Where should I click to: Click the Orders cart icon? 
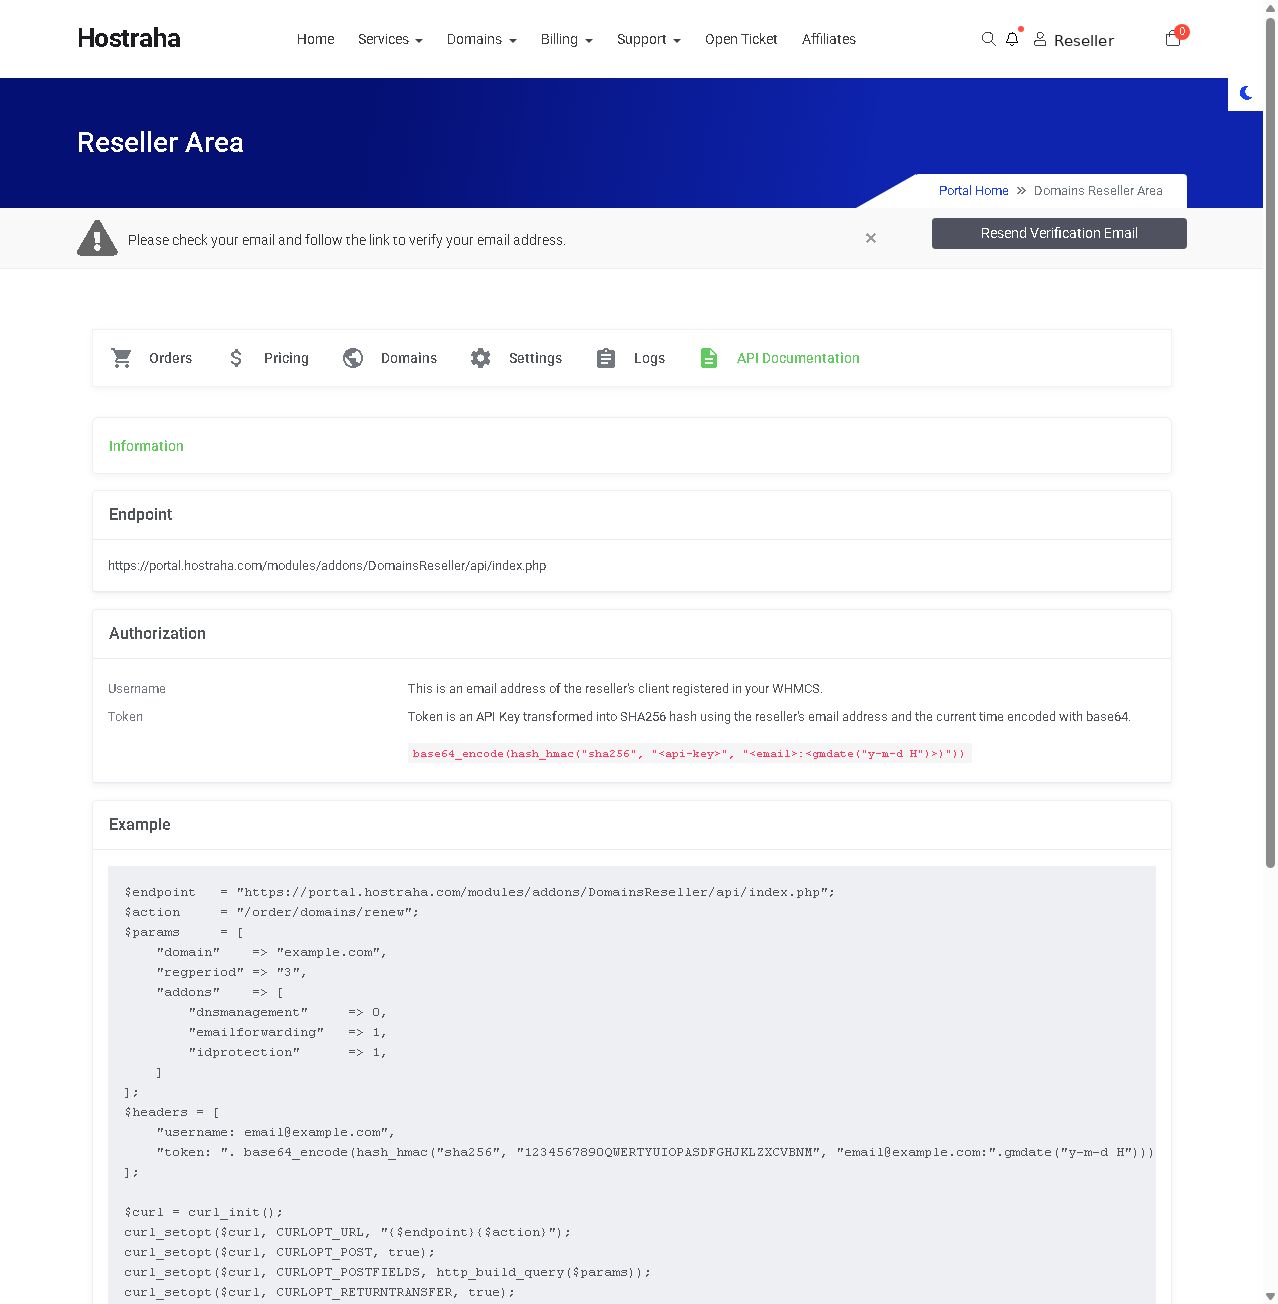122,358
